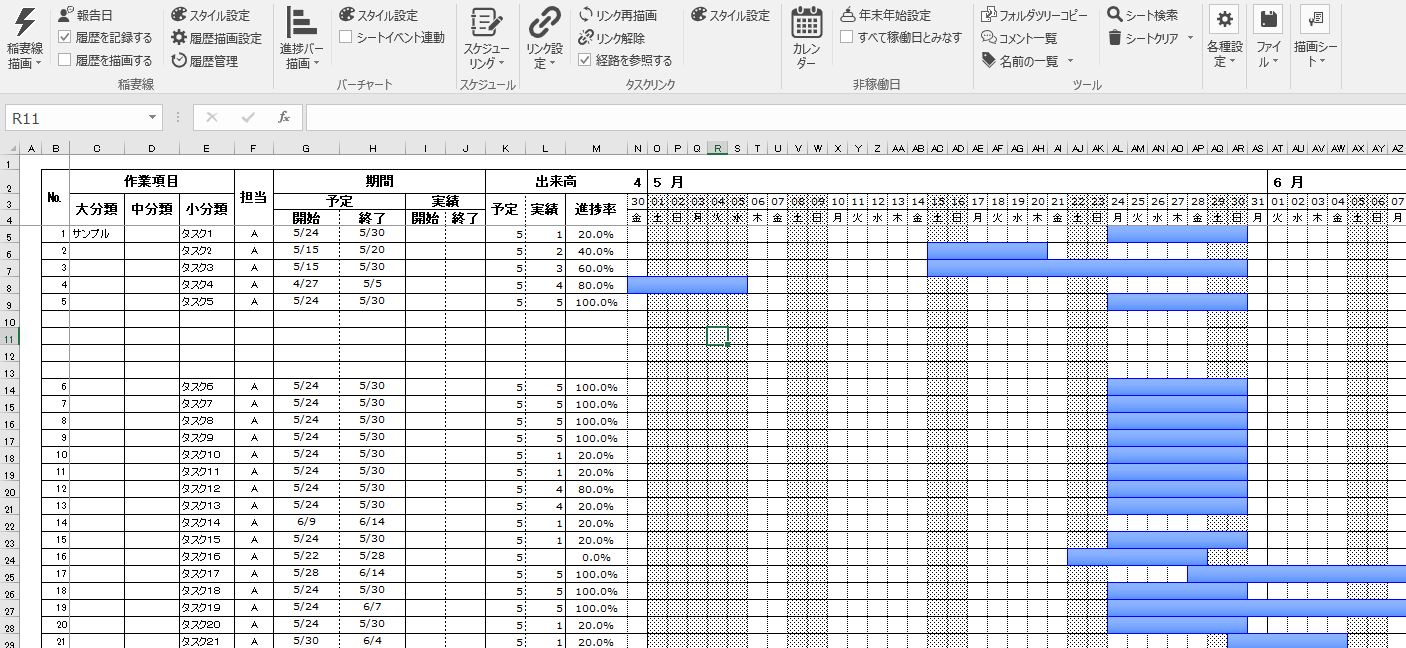Image resolution: width=1406 pixels, height=648 pixels.
Task: Click タスク1 blue Gantt bar
Action: (1177, 234)
